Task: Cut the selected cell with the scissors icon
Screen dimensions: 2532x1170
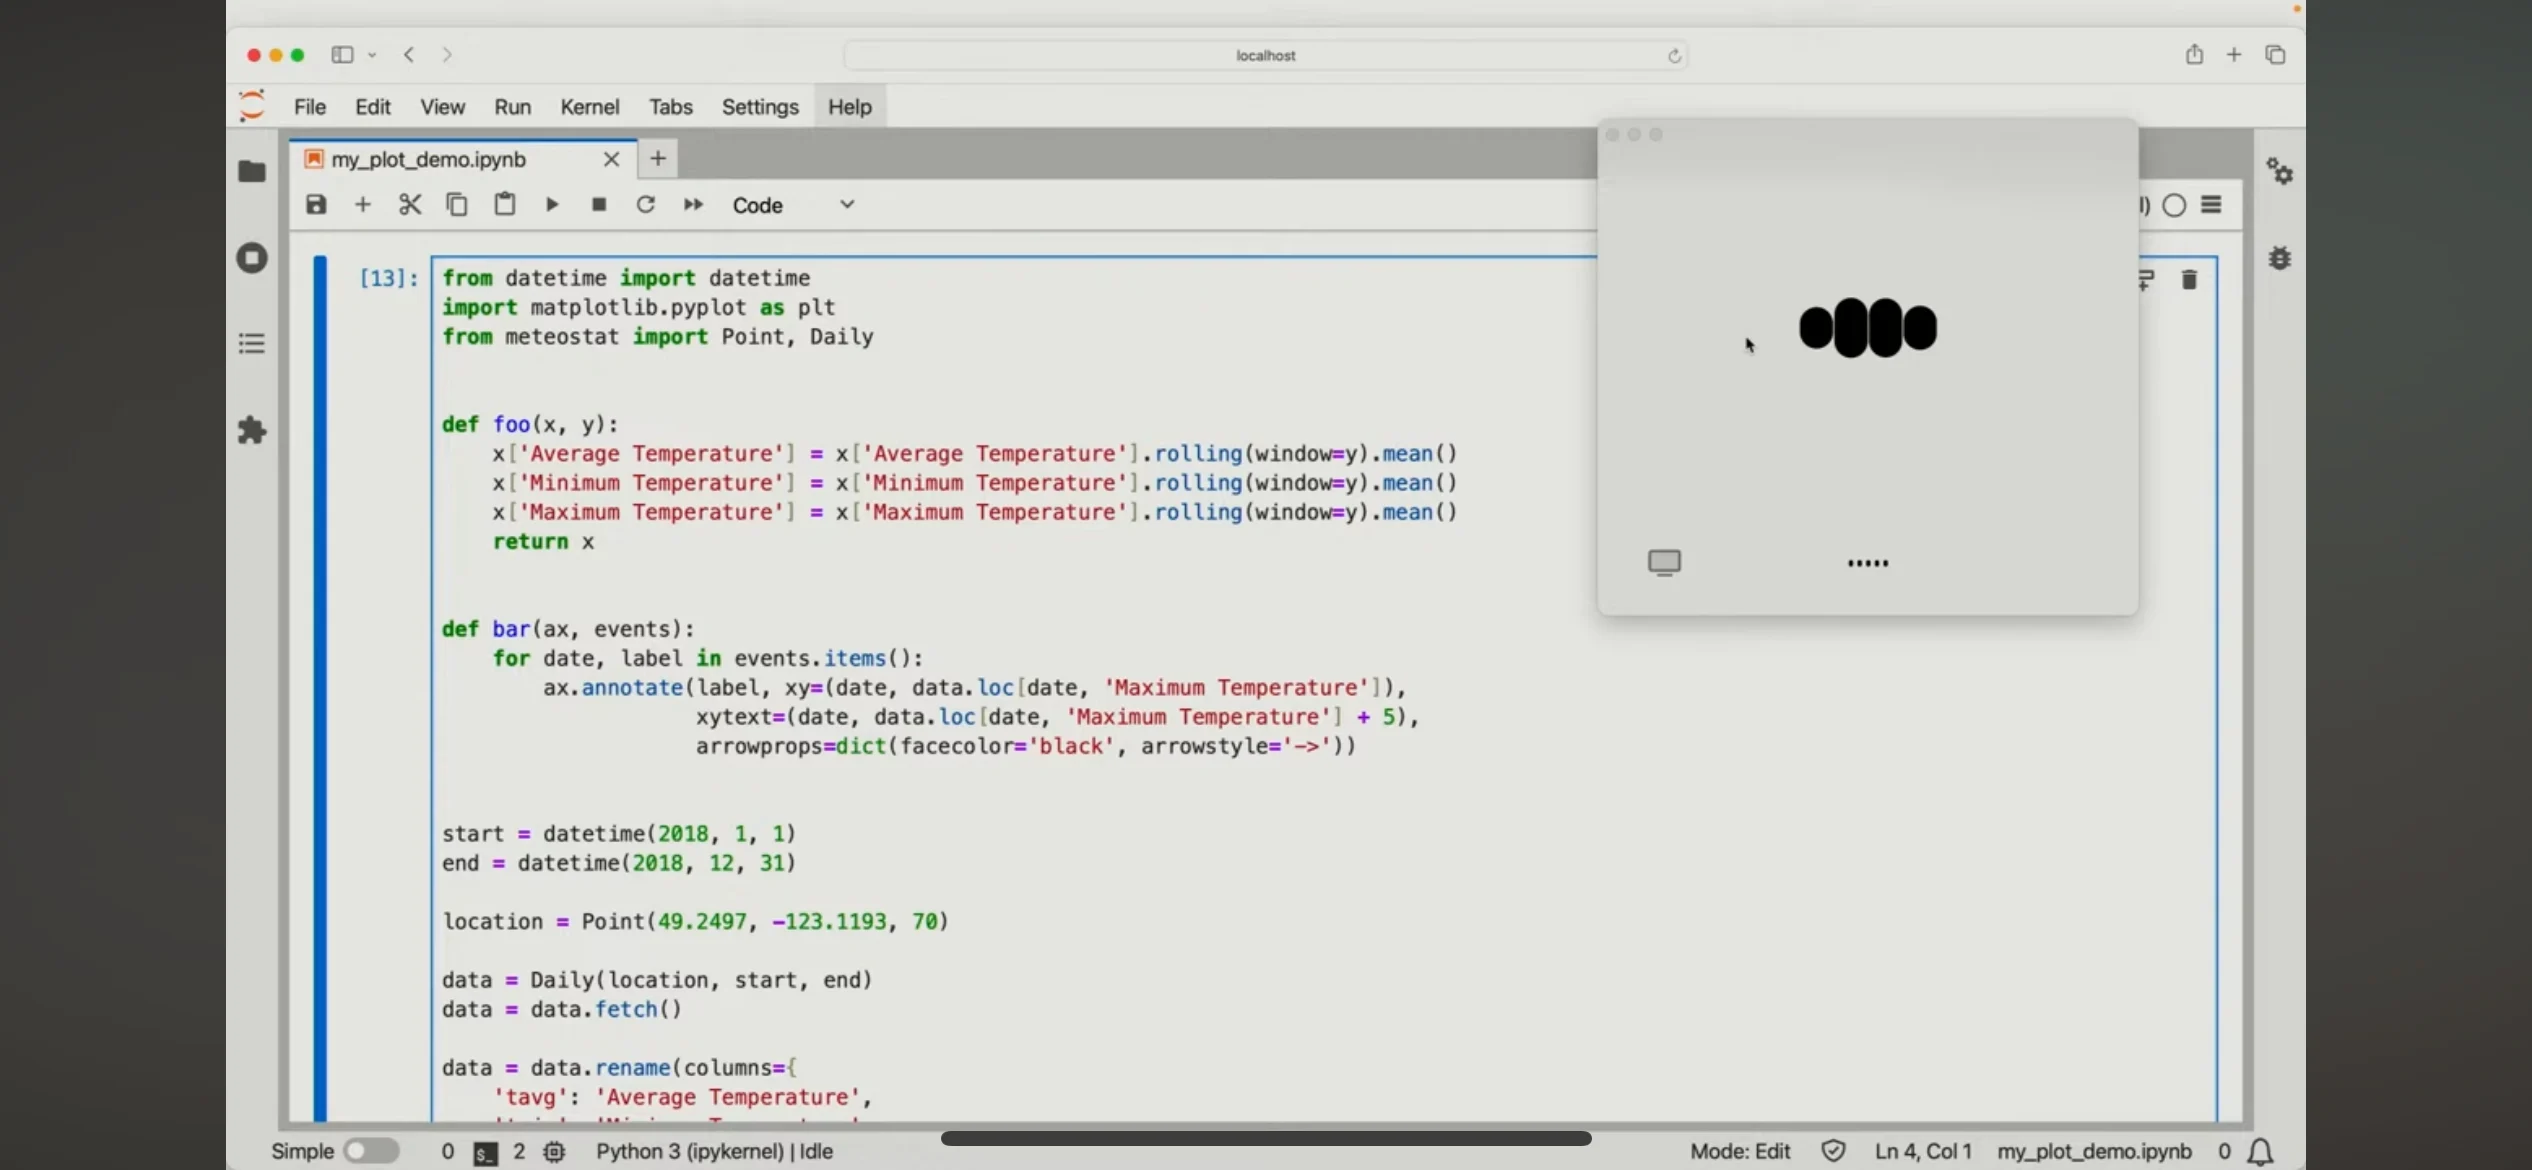Action: coord(410,205)
